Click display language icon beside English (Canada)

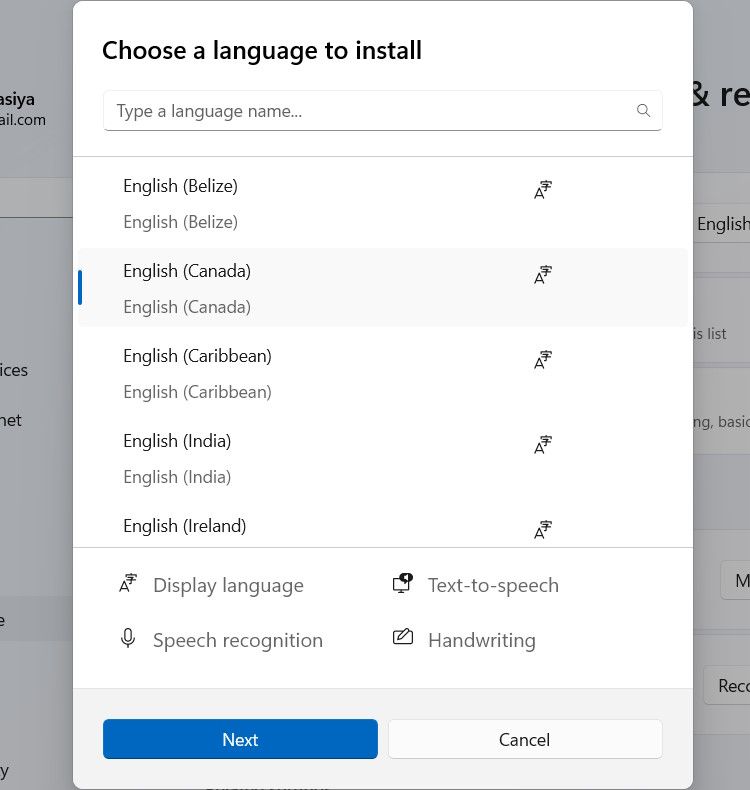[x=543, y=275]
